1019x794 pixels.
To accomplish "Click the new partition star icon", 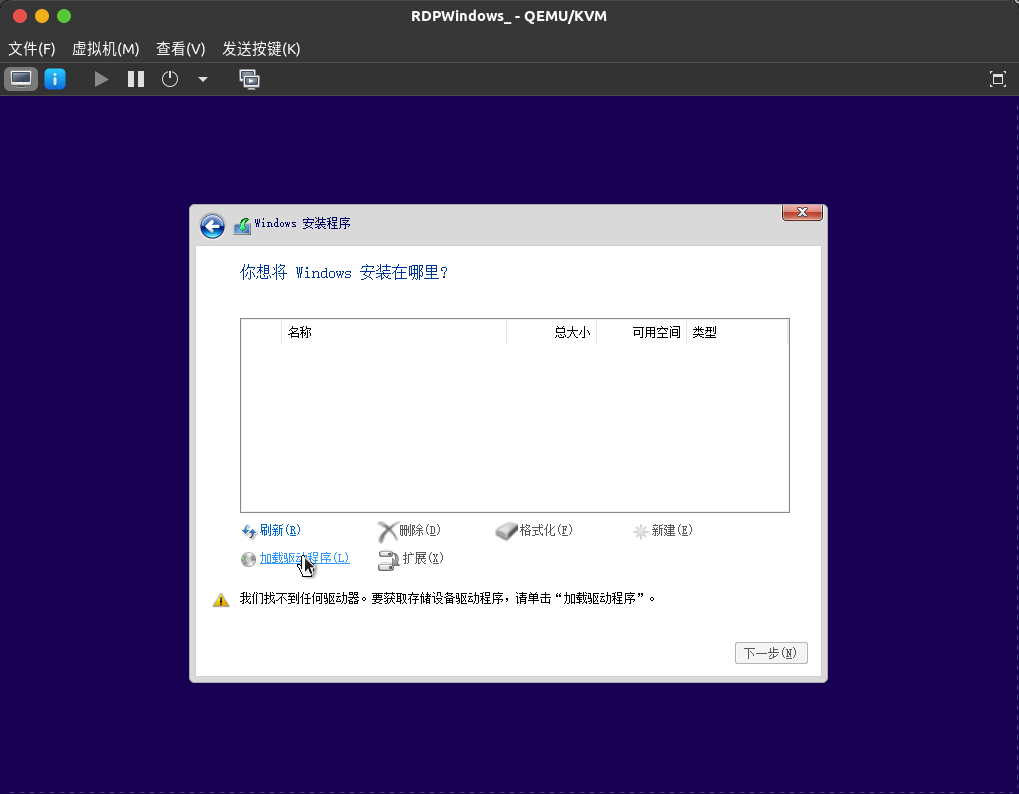I will click(x=641, y=531).
